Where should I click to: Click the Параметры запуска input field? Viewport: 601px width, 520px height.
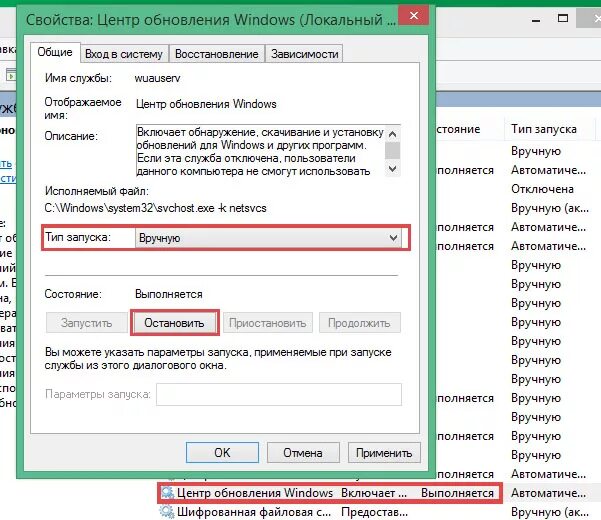point(279,394)
